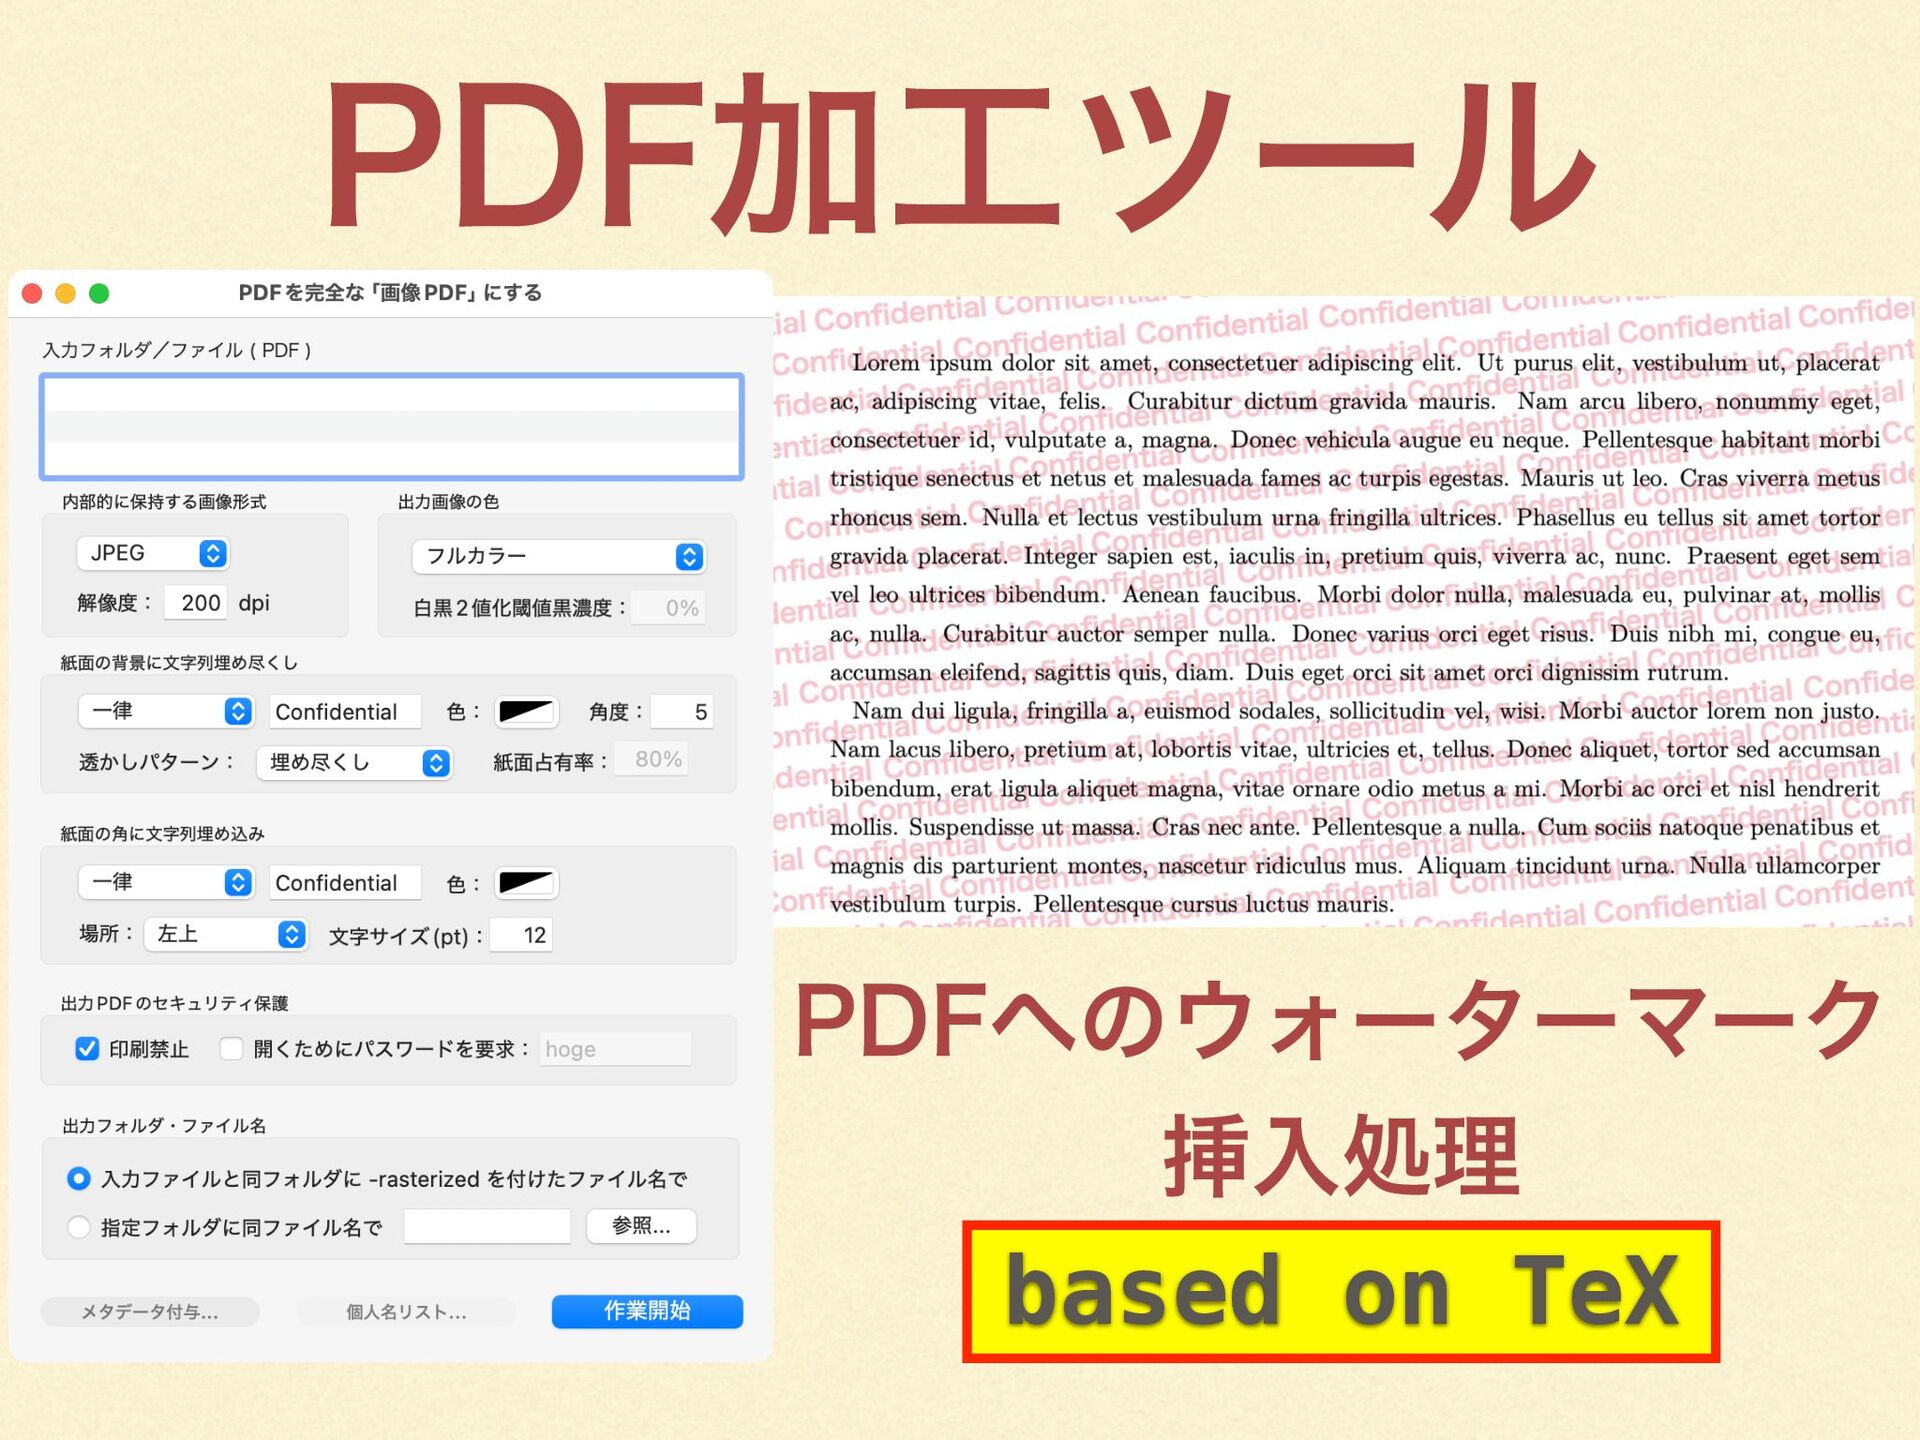Expand the 一律 dropdown in background text section

pyautogui.click(x=165, y=711)
